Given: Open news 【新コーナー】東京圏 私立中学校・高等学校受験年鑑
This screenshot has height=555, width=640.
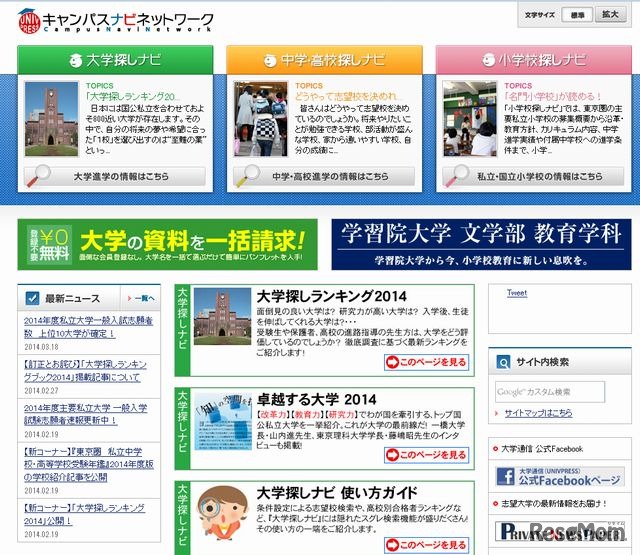Looking at the screenshot, I should click(89, 464).
